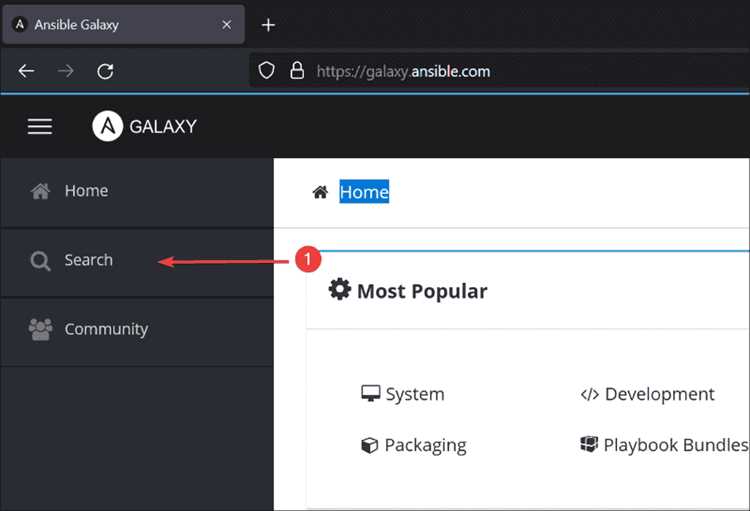Click the shield tracking protection icon
Screen dimensions: 750x511
[x=266, y=71]
